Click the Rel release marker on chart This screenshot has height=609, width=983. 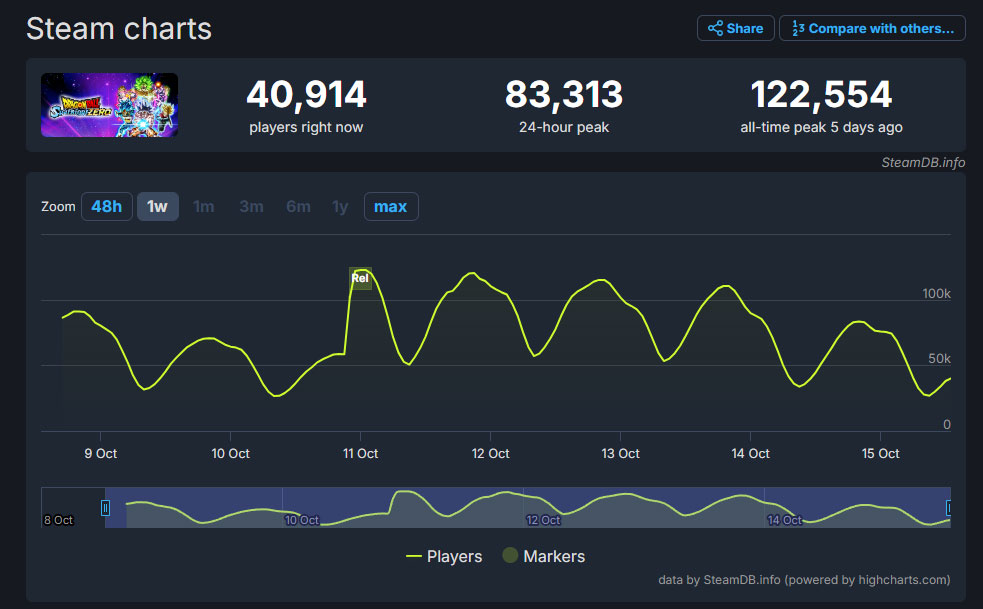(x=360, y=278)
